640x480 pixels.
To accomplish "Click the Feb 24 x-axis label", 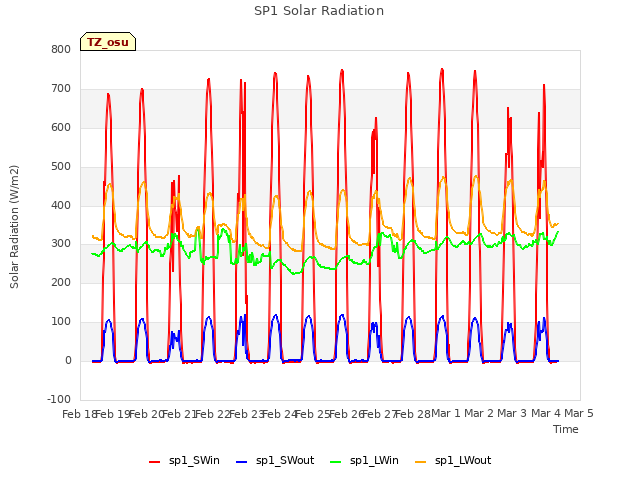I will pyautogui.click(x=279, y=414).
